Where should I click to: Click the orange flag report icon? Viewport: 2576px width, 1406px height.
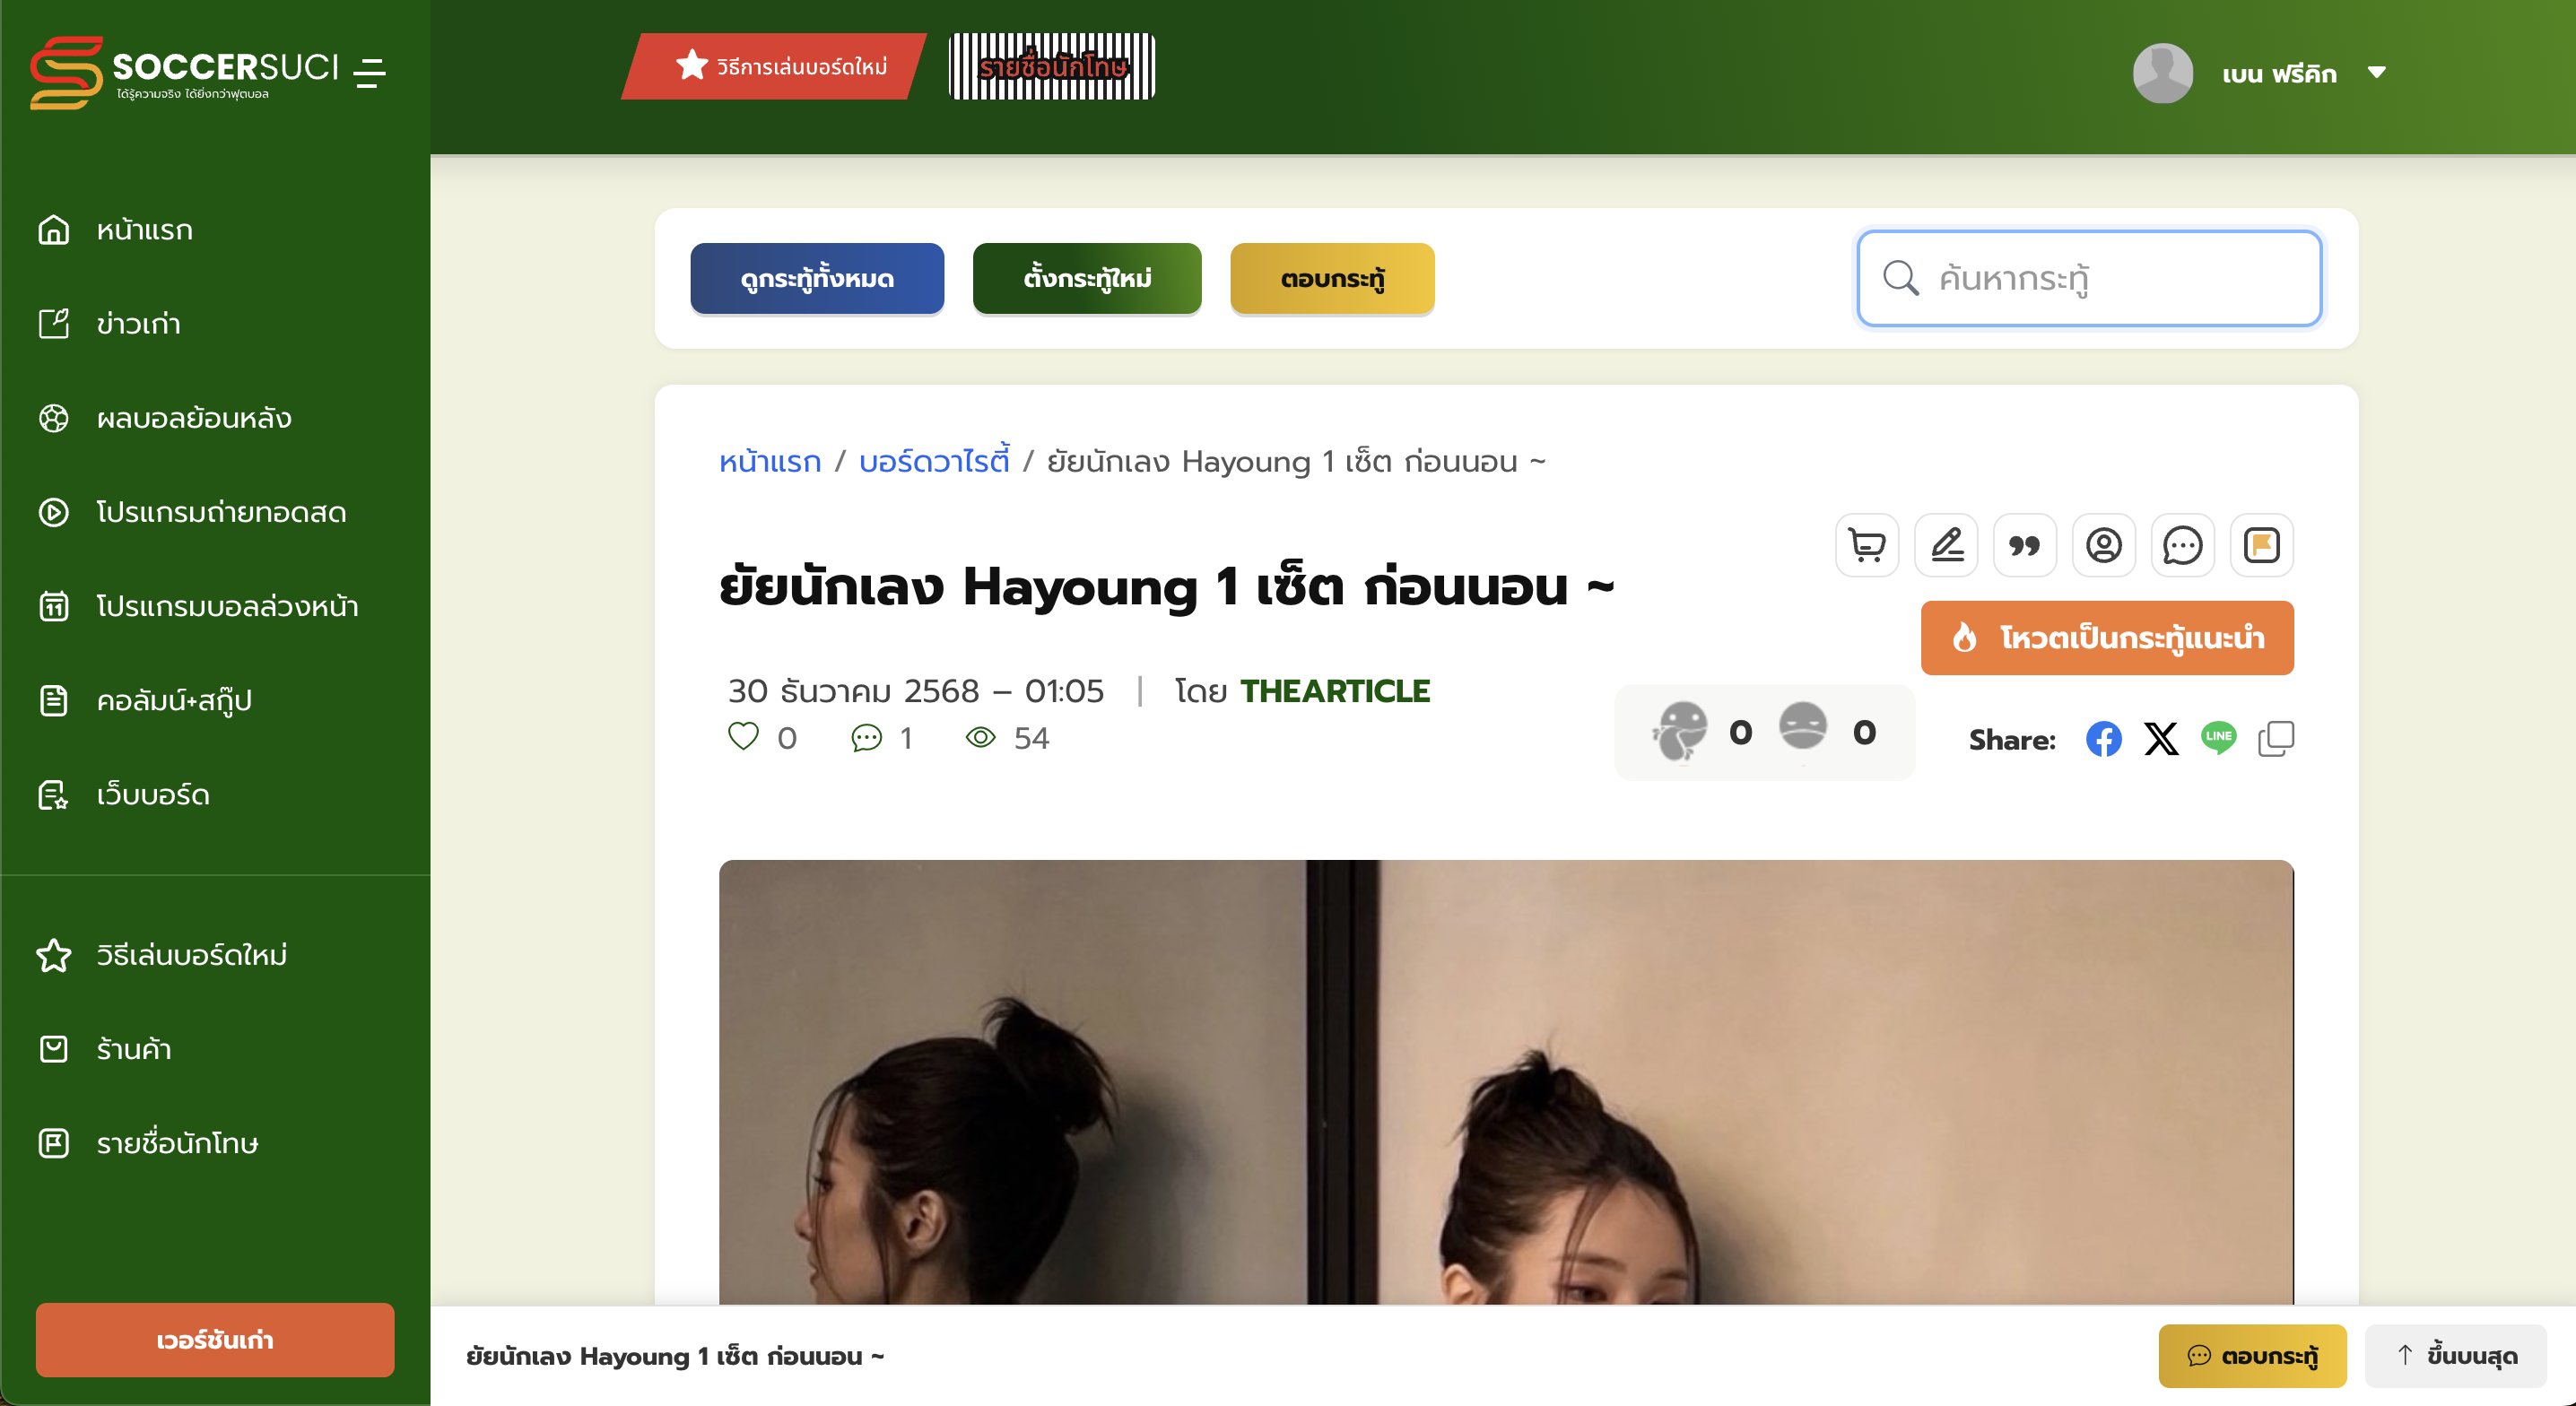tap(2261, 545)
